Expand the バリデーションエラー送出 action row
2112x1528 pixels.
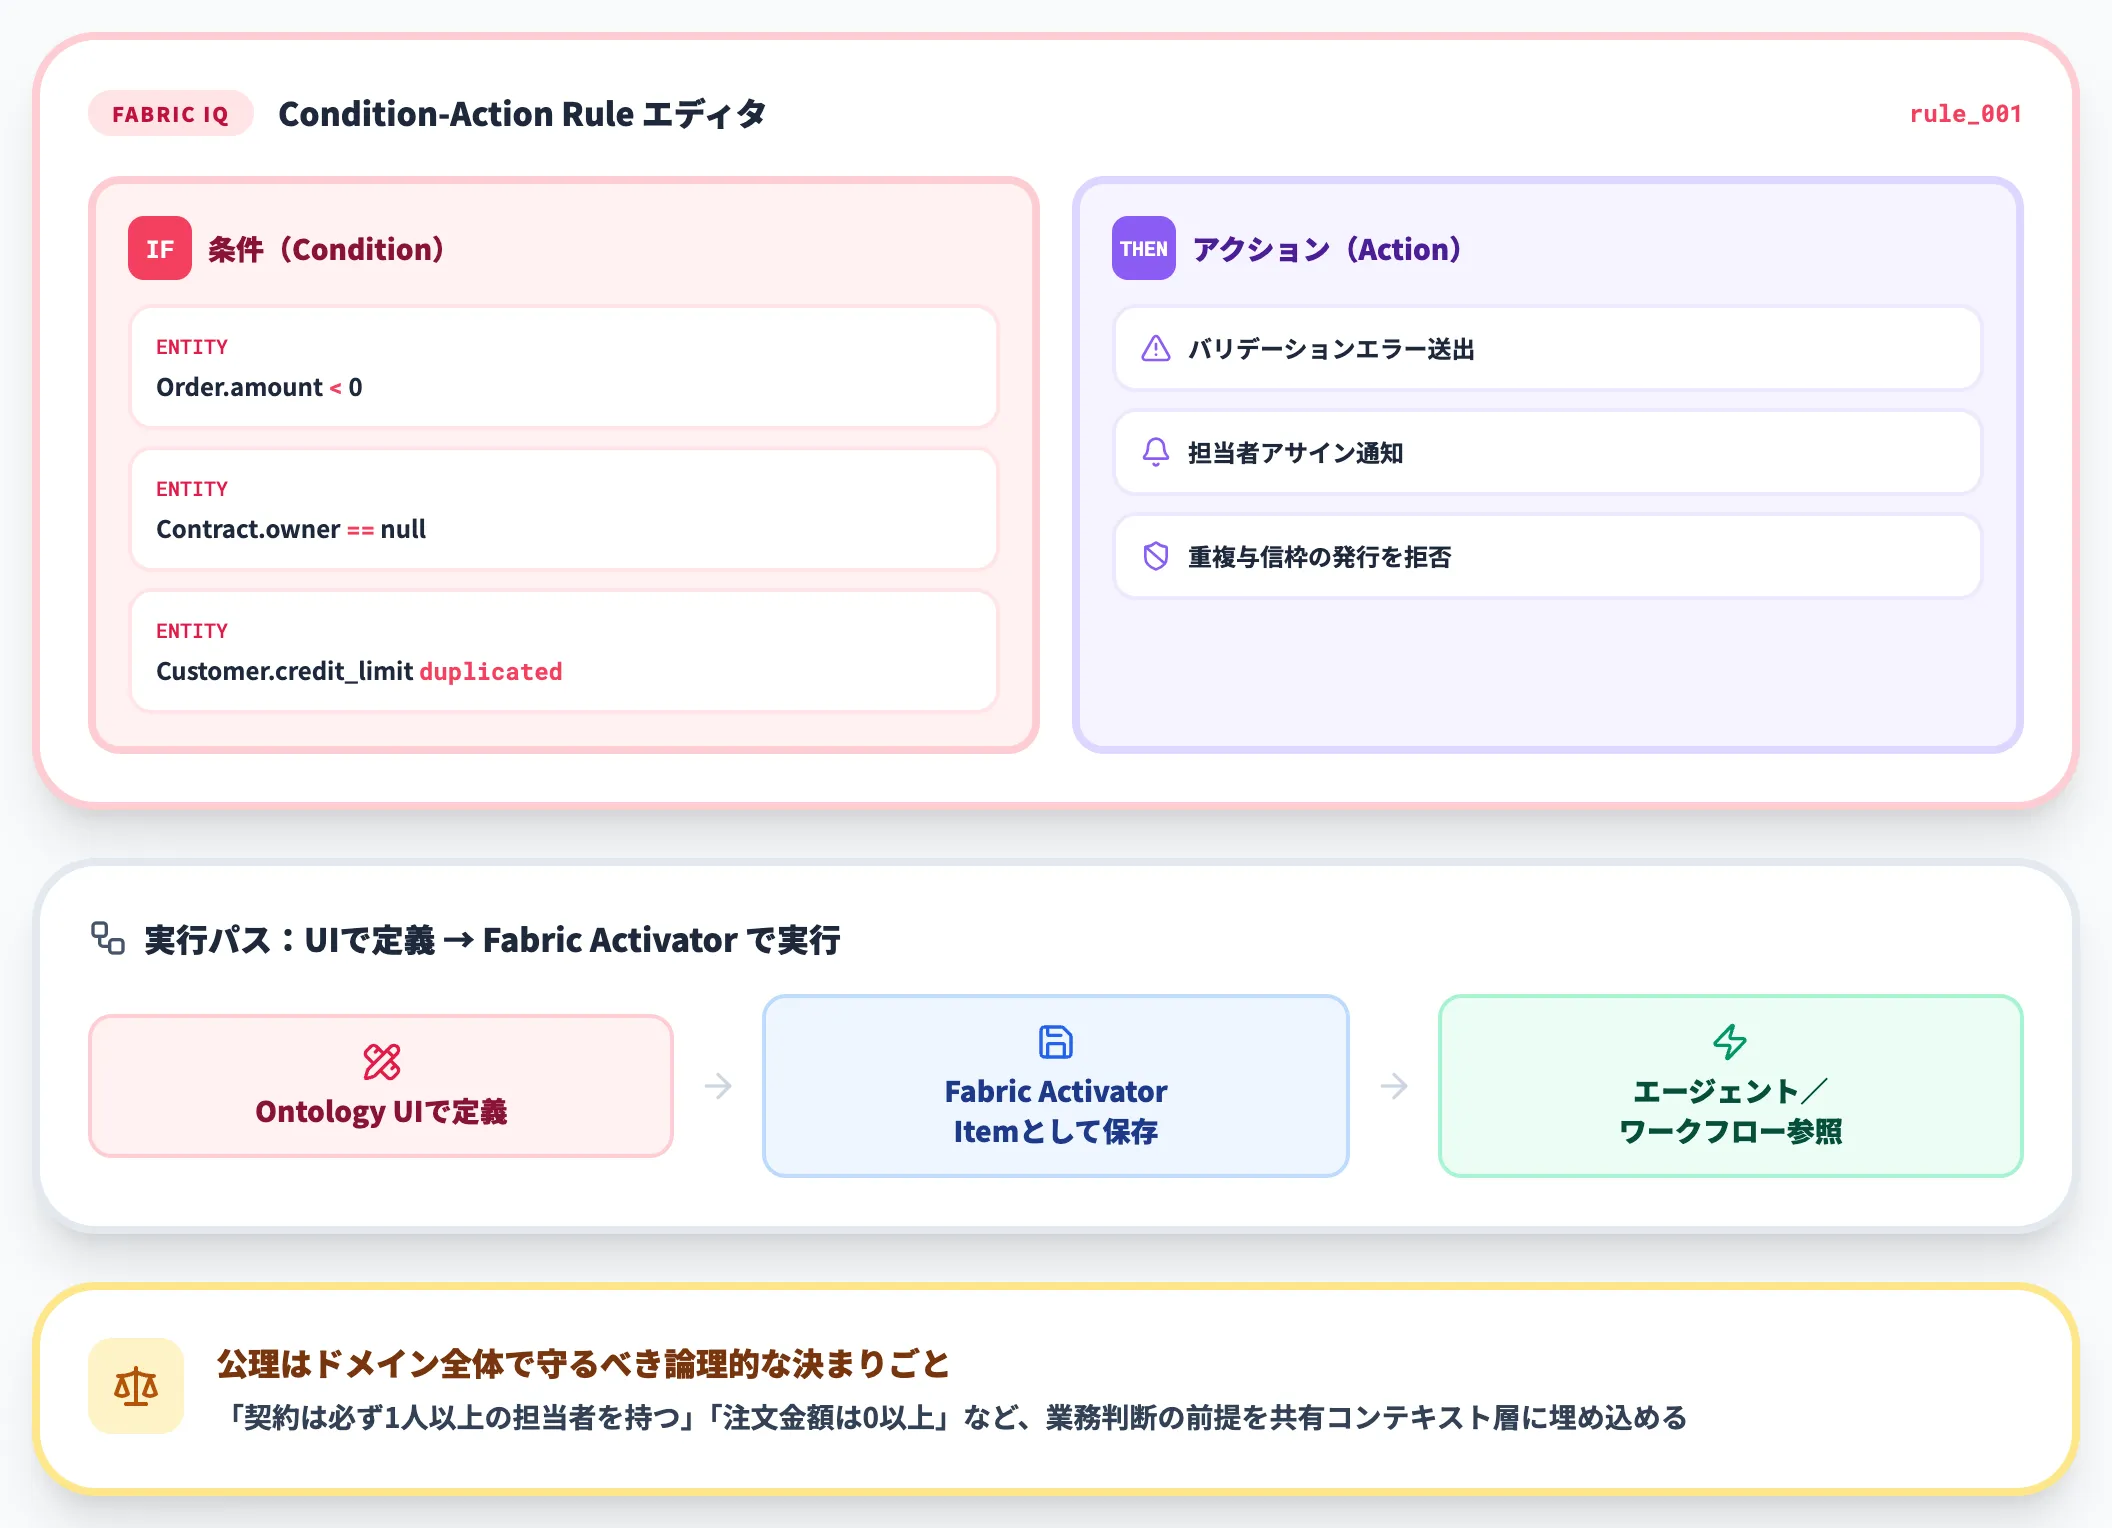(x=1548, y=349)
